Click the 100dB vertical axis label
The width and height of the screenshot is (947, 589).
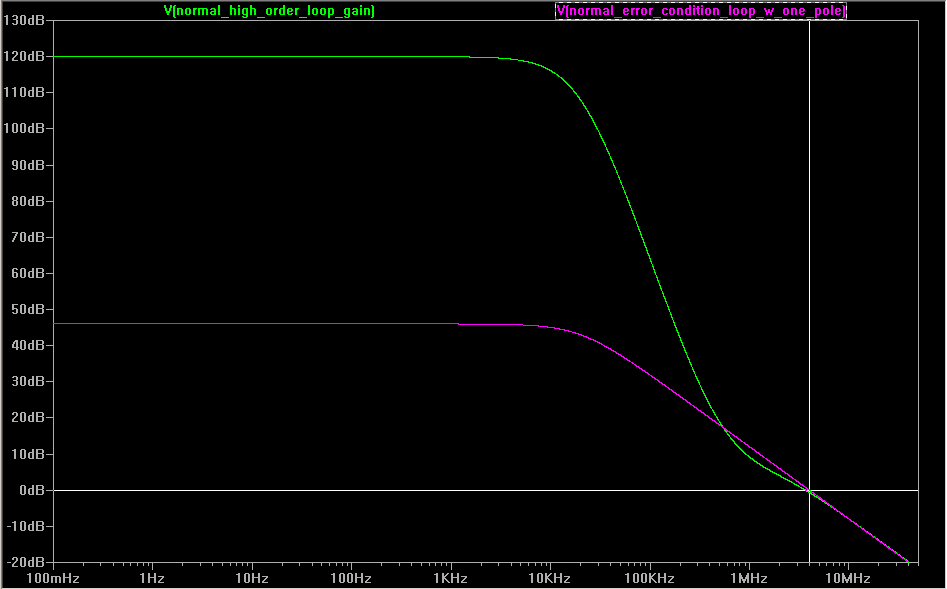(x=24, y=129)
